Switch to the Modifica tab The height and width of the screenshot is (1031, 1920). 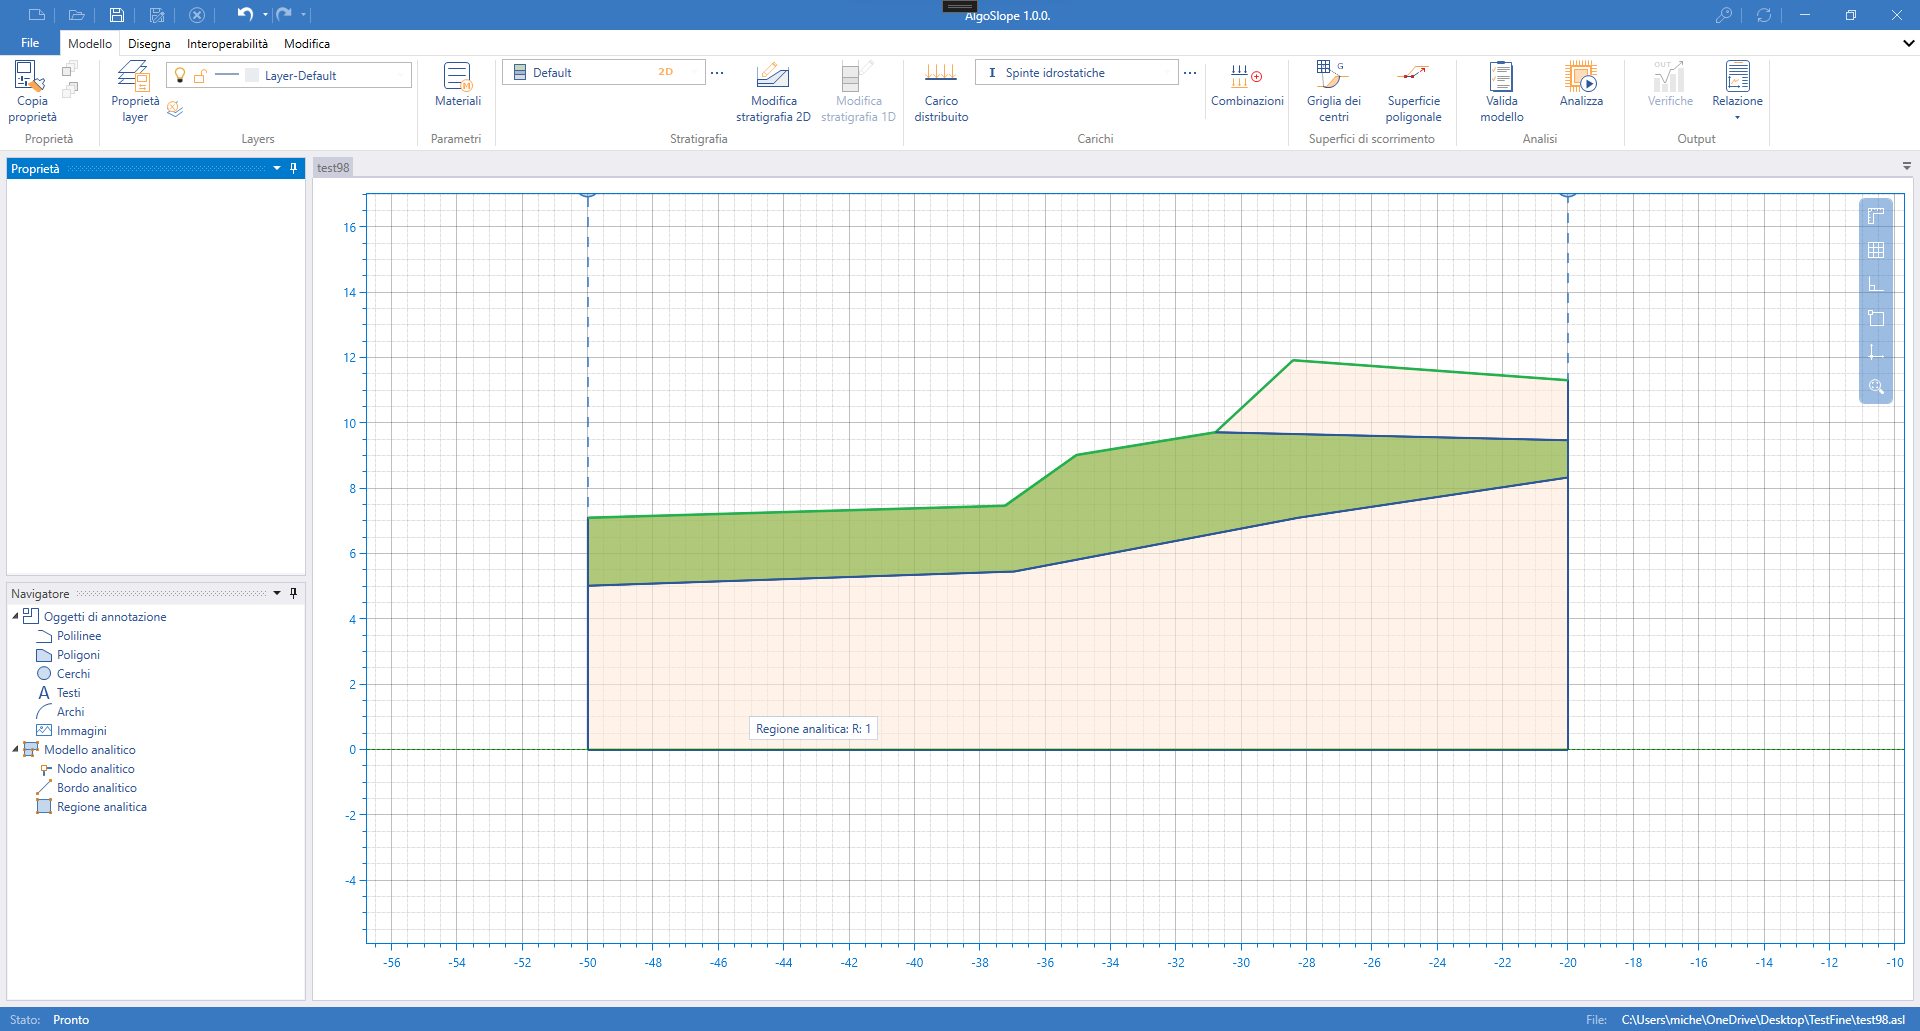point(307,43)
